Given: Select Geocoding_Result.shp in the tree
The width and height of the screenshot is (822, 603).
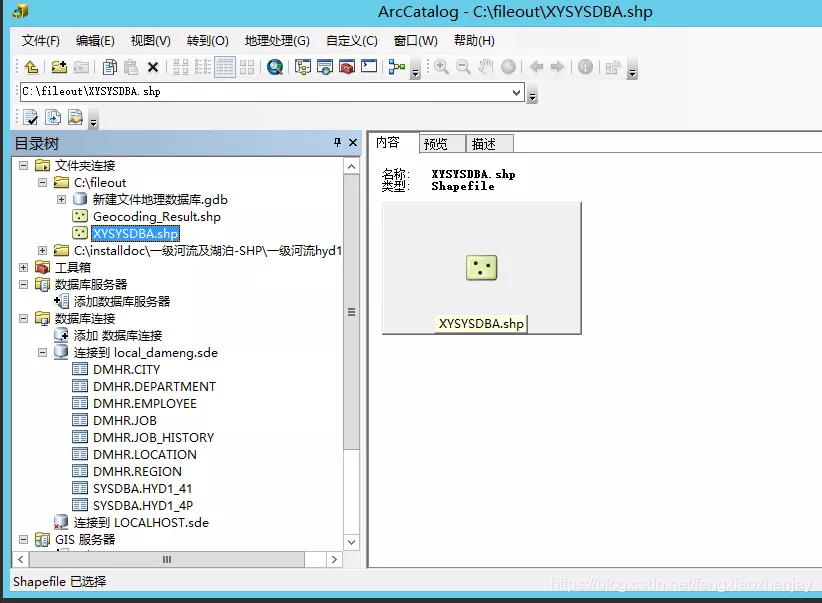Looking at the screenshot, I should point(157,217).
